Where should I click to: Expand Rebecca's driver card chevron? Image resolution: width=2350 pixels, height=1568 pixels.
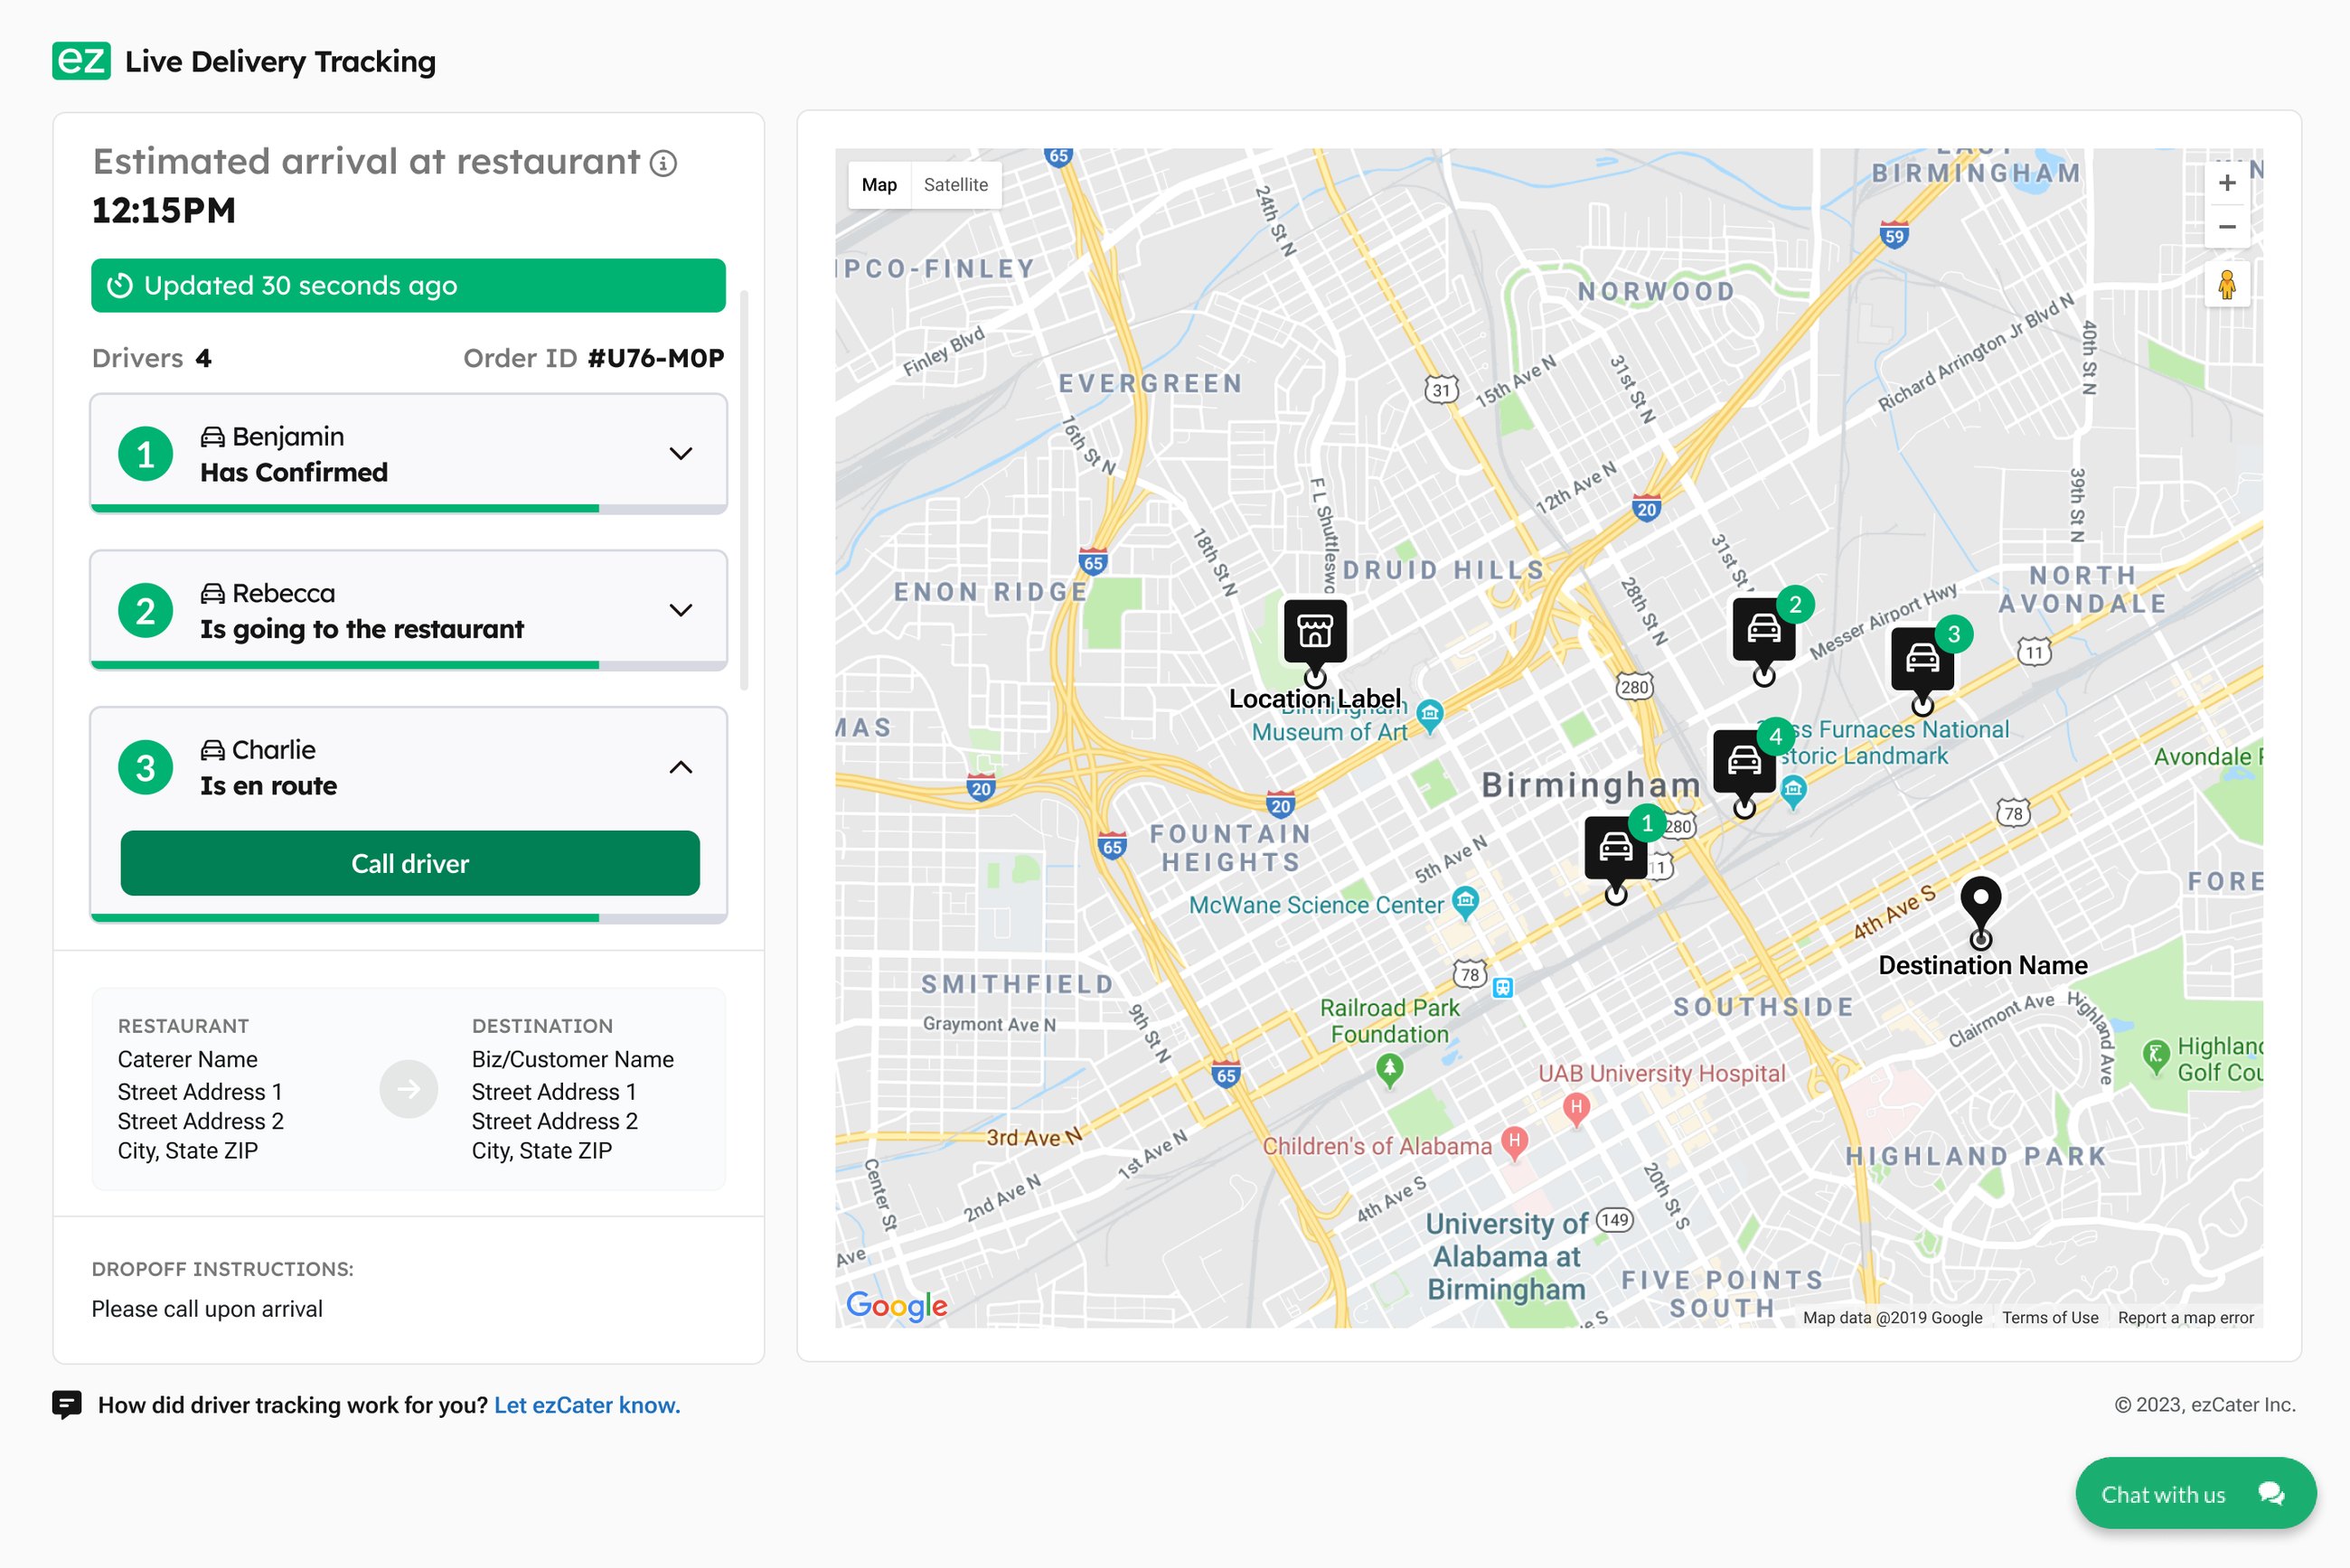(x=681, y=611)
